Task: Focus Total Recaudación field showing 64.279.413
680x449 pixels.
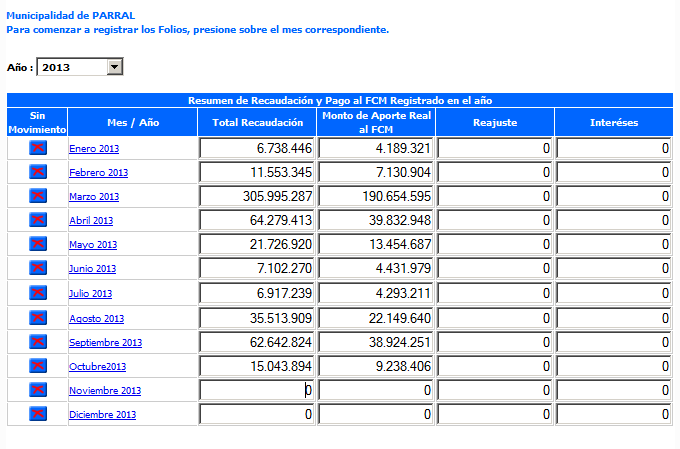Action: click(x=258, y=220)
